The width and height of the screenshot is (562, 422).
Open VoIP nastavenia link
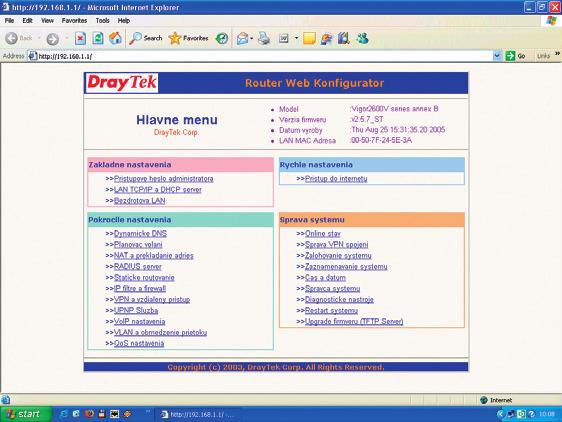139,322
